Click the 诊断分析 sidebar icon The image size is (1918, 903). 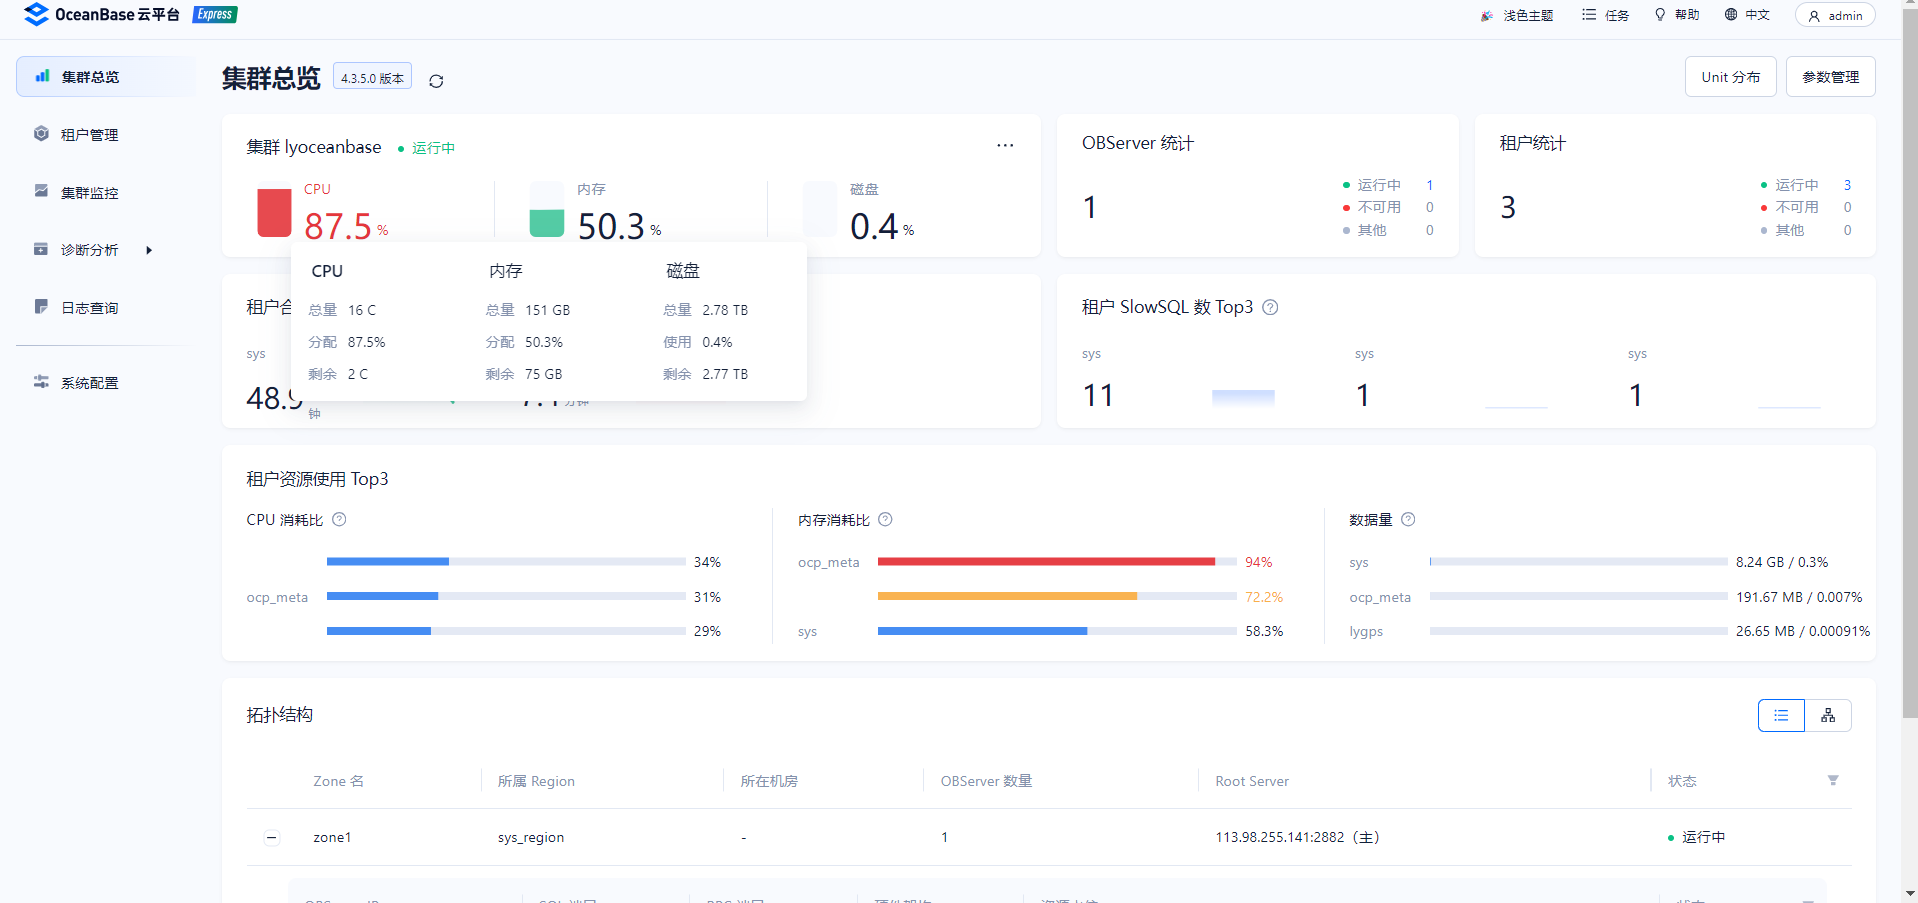point(41,249)
